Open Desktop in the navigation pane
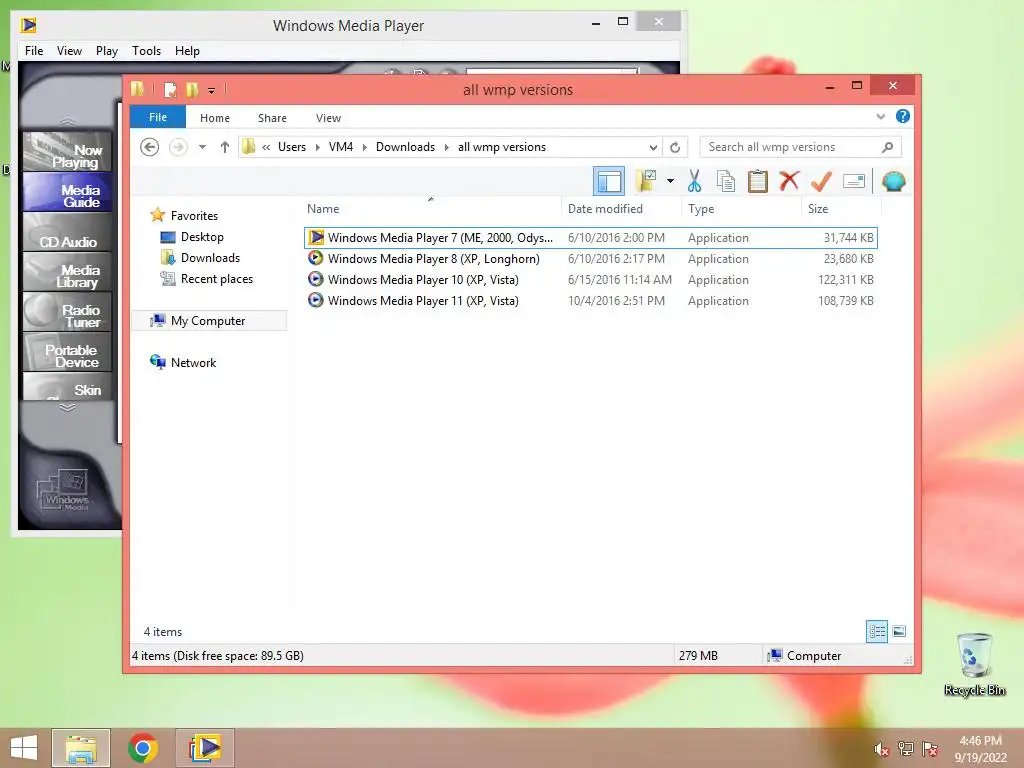 (202, 237)
